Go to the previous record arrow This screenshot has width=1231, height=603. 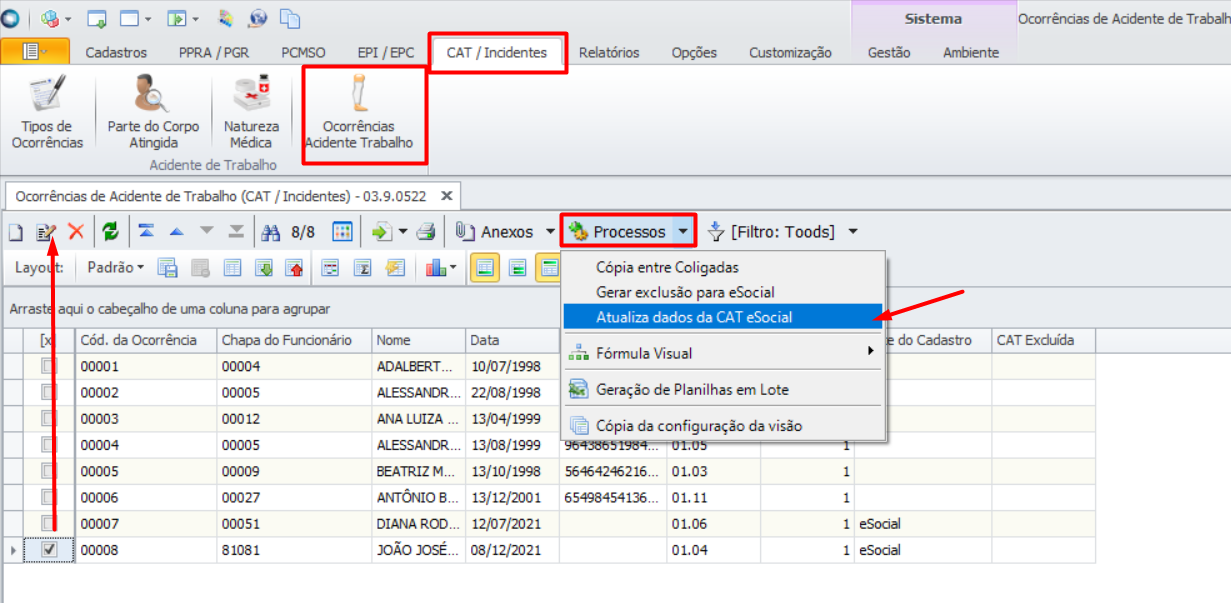[176, 232]
